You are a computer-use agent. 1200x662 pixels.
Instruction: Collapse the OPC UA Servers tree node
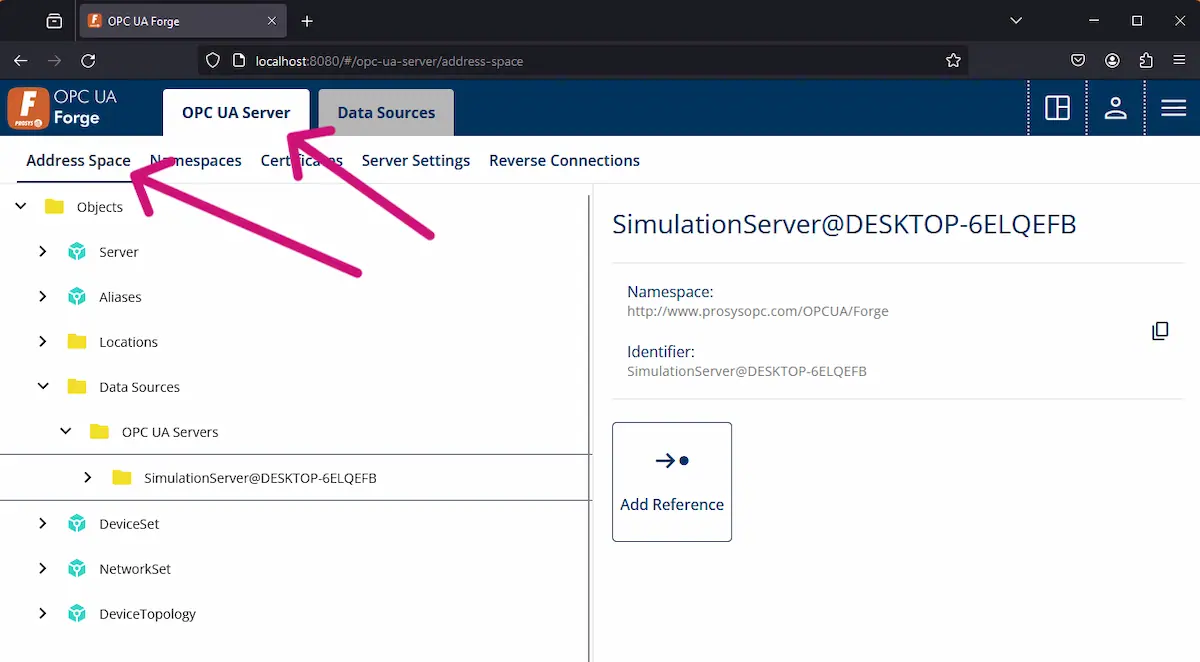pos(65,432)
